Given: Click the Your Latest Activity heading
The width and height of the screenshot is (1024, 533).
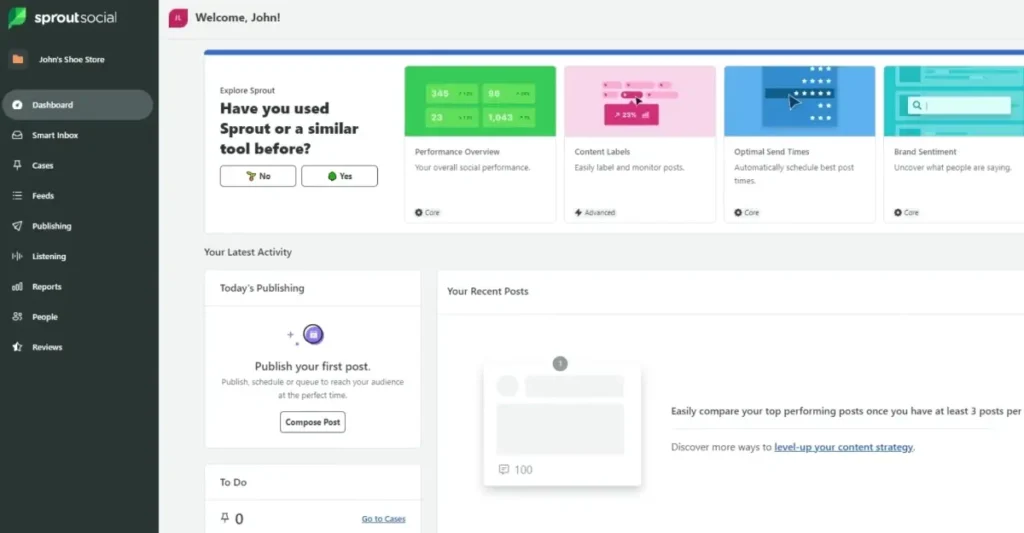Looking at the screenshot, I should [x=248, y=252].
